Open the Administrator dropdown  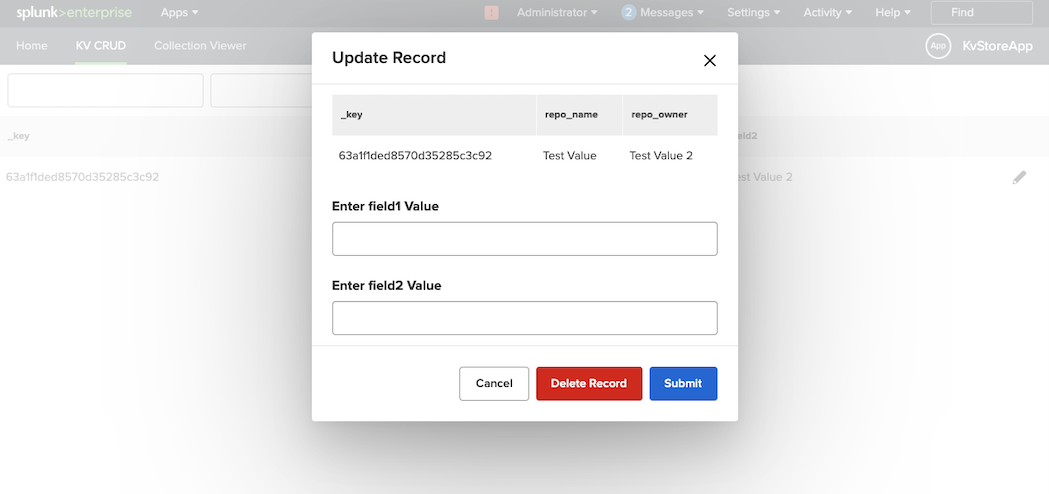(557, 13)
